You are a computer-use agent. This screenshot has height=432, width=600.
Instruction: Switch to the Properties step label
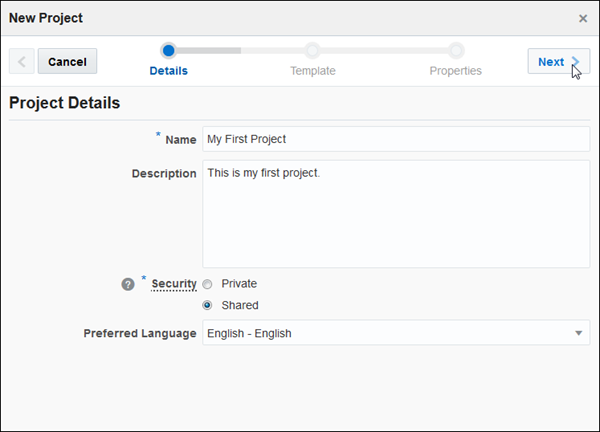coord(456,71)
